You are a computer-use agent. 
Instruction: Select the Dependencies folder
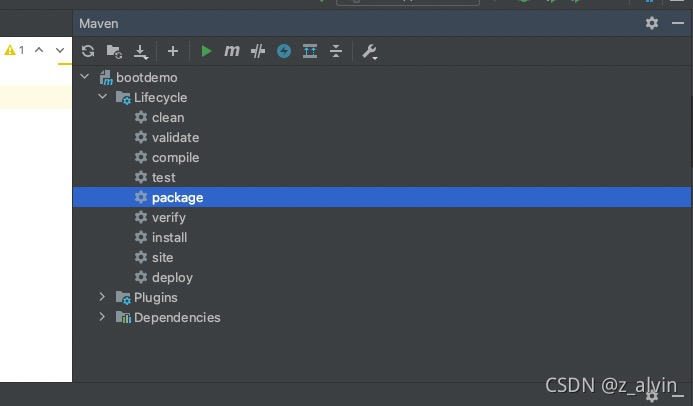click(x=177, y=318)
